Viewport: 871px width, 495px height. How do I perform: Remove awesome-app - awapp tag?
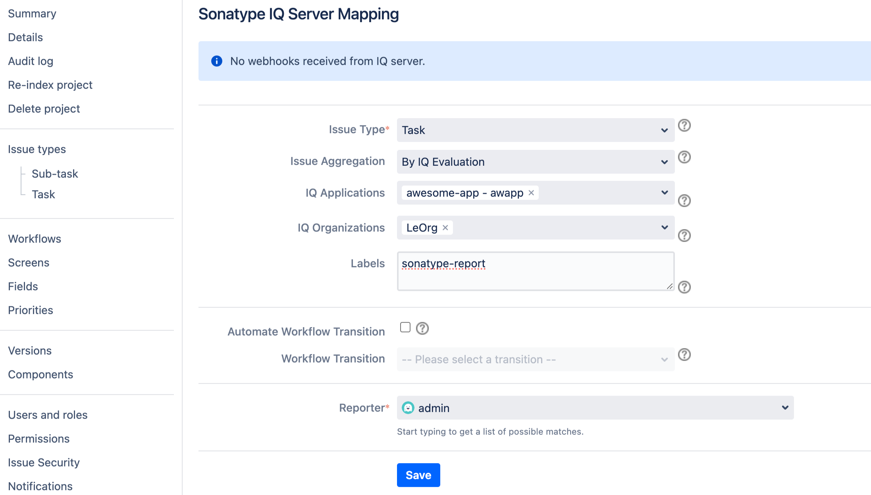(x=531, y=193)
